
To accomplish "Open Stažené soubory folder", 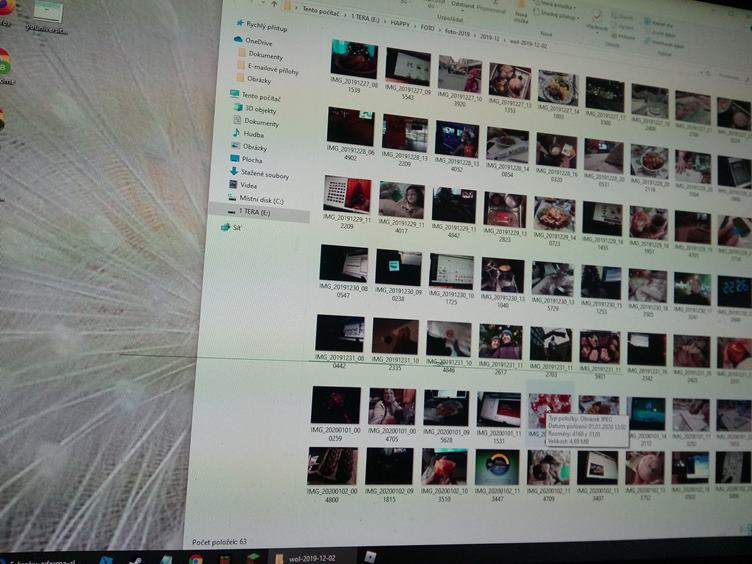I will pos(259,173).
